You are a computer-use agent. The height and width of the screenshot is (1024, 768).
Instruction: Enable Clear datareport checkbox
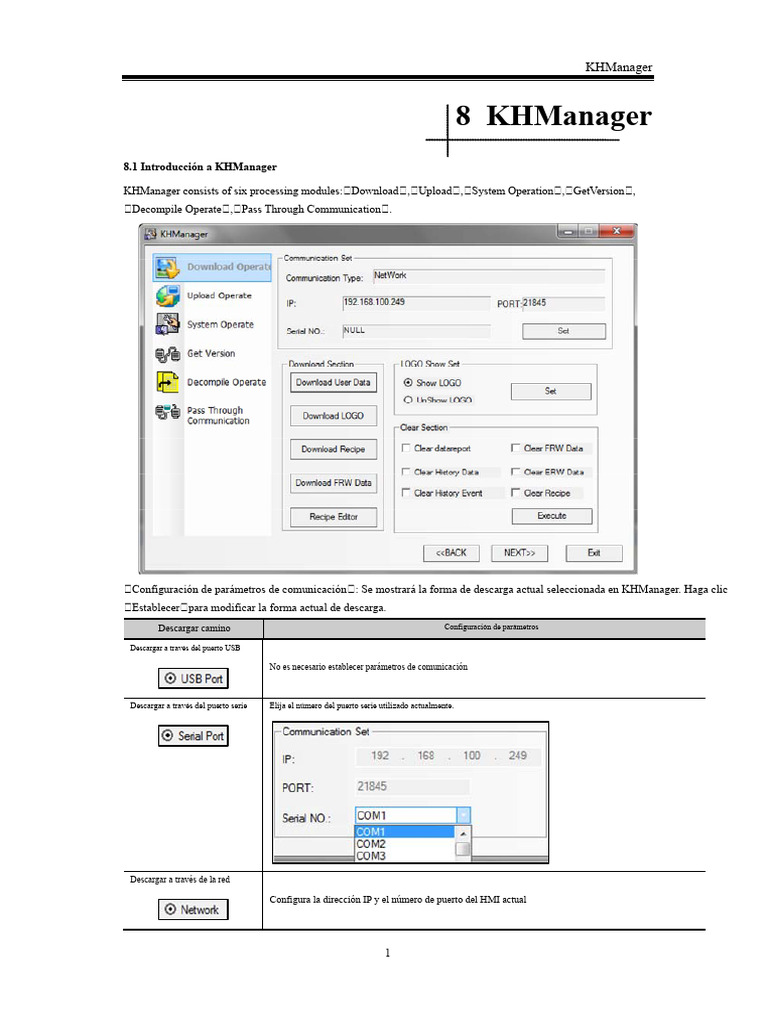pyautogui.click(x=406, y=448)
